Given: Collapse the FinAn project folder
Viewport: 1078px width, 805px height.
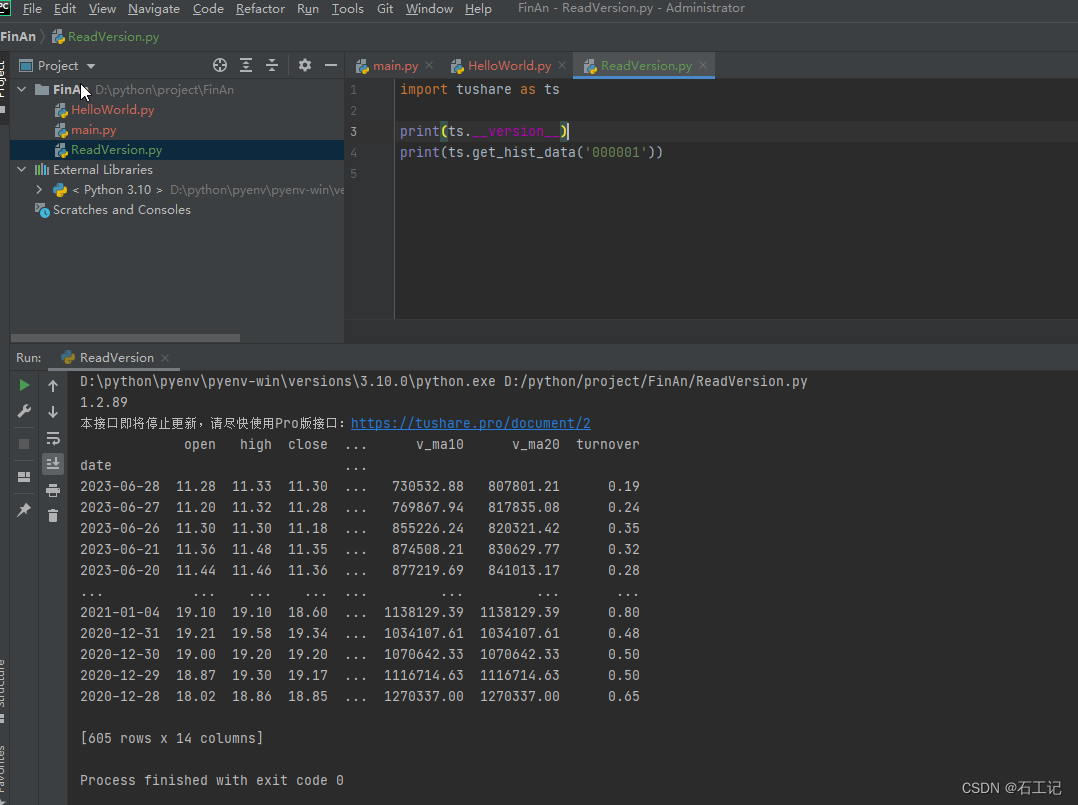Looking at the screenshot, I should (x=22, y=89).
